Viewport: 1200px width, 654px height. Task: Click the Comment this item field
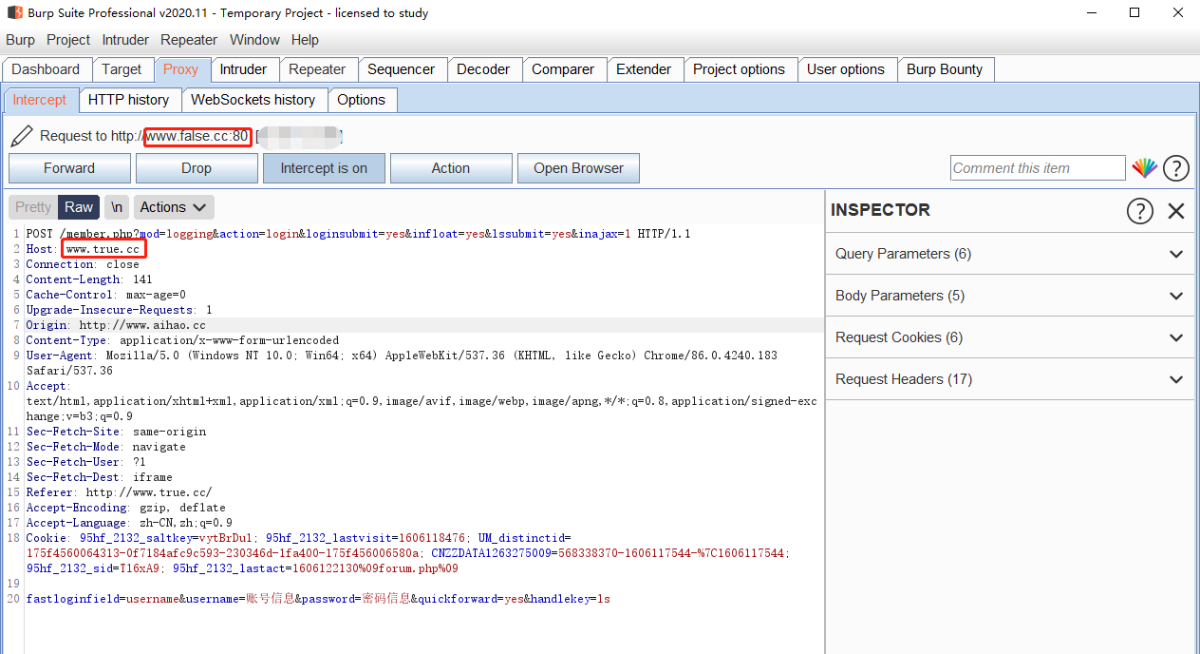point(1037,168)
